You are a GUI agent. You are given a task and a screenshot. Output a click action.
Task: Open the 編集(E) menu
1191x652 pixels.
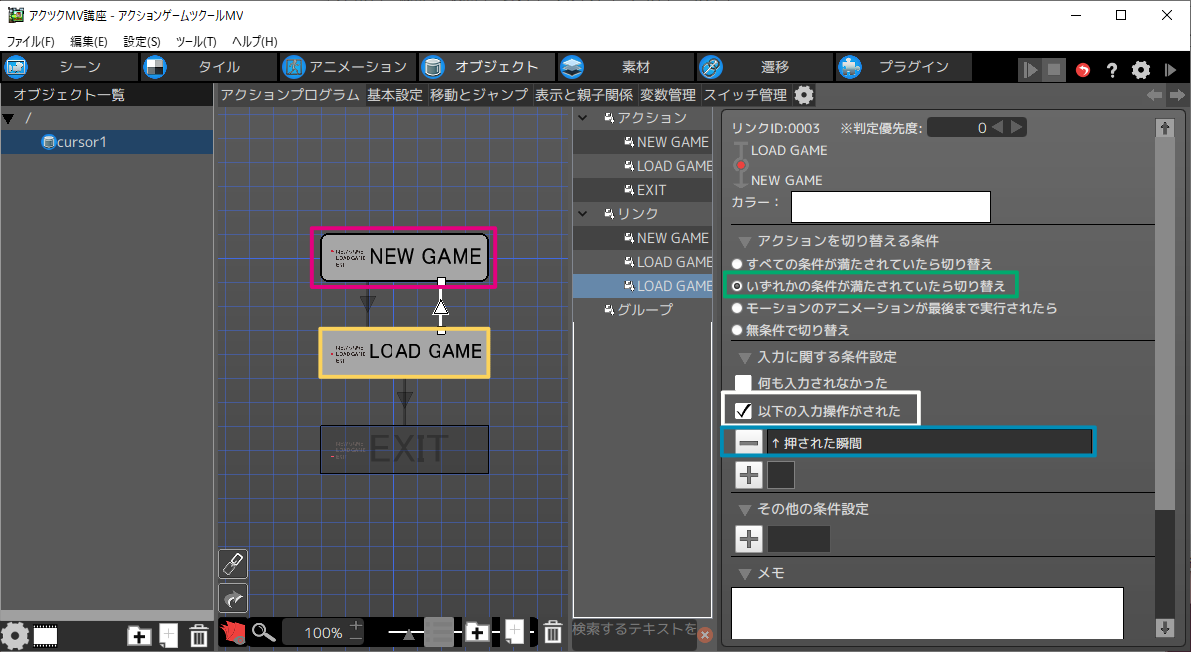click(88, 41)
